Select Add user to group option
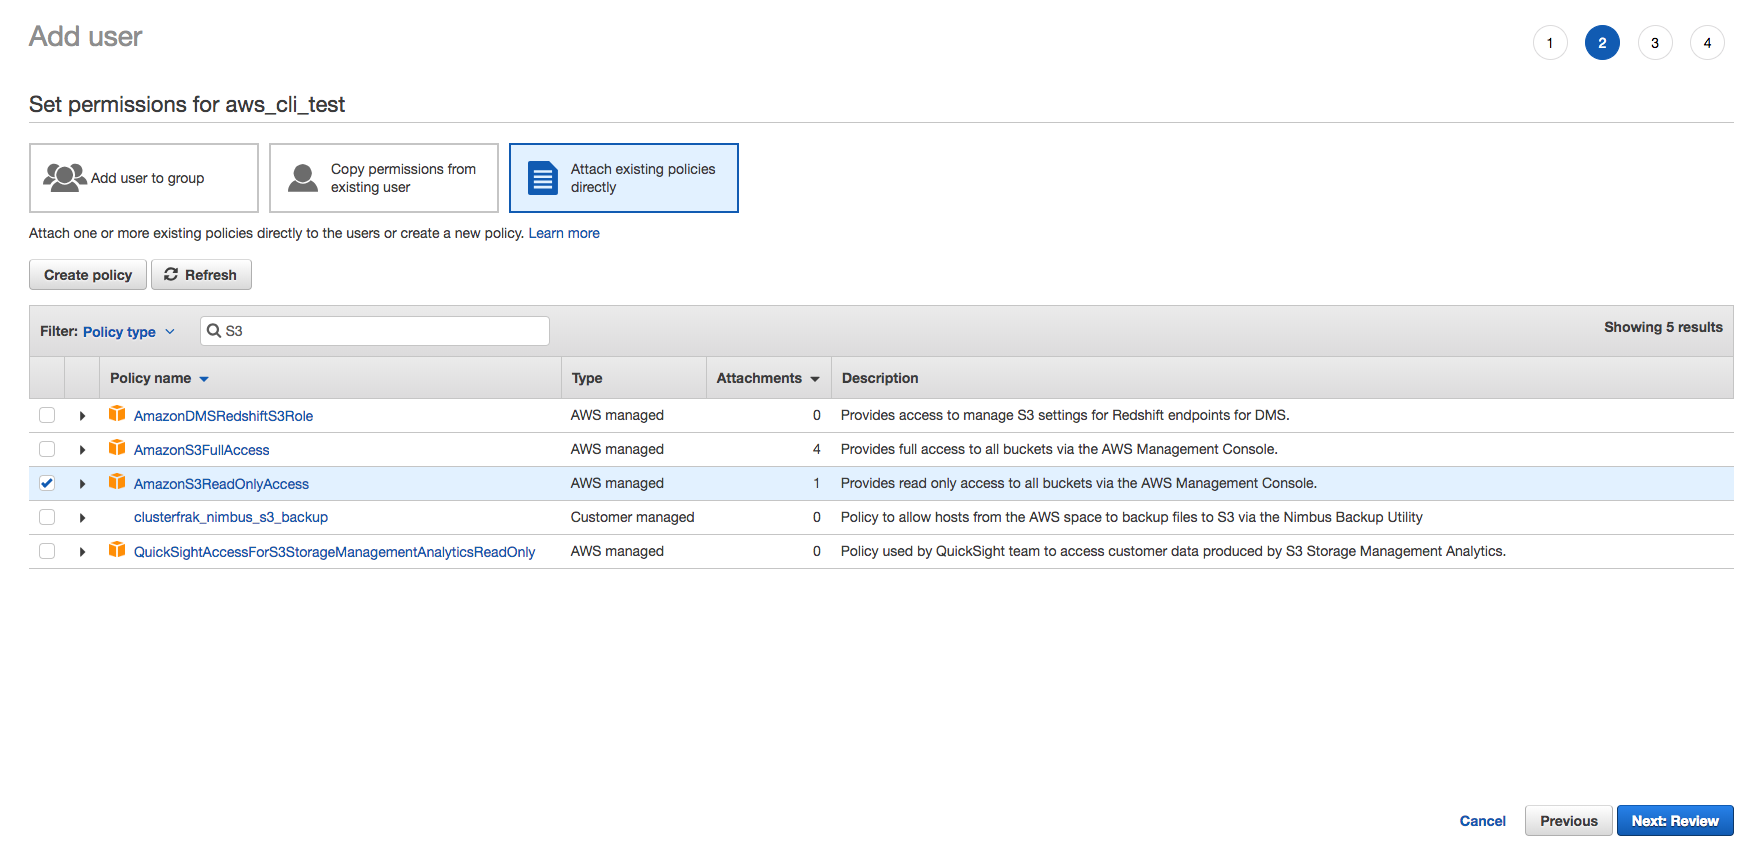Image resolution: width=1749 pixels, height=847 pixels. click(x=144, y=178)
